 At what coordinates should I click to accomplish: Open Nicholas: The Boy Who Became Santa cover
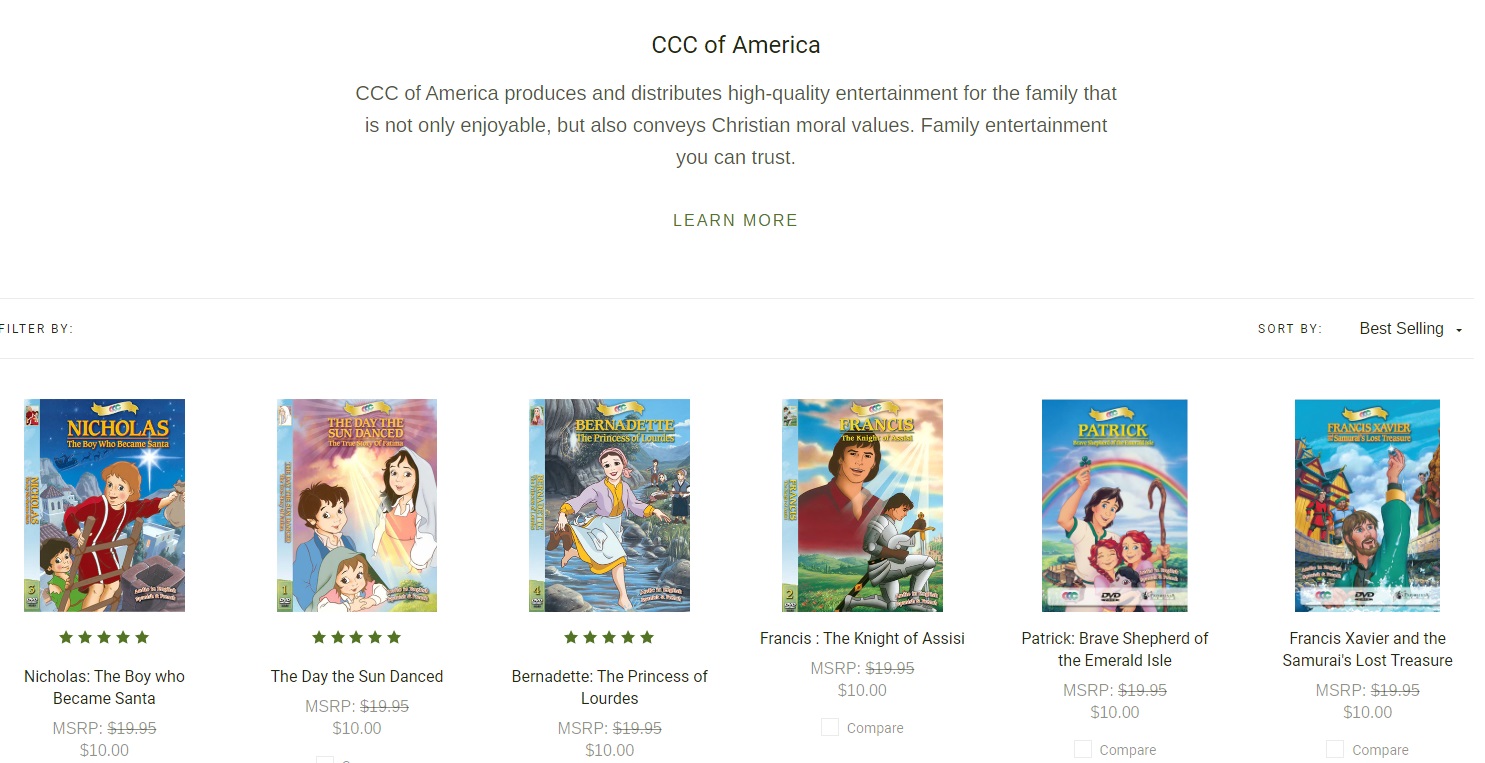tap(105, 505)
